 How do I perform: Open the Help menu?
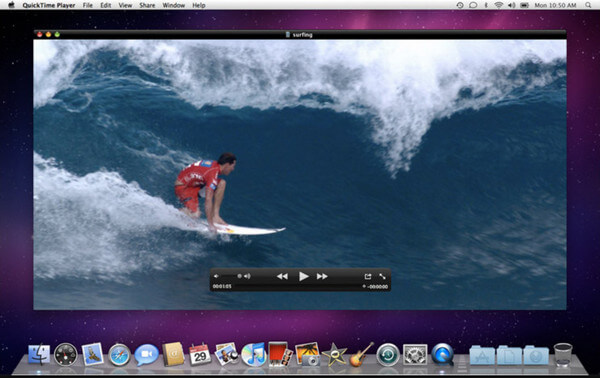pyautogui.click(x=199, y=5)
